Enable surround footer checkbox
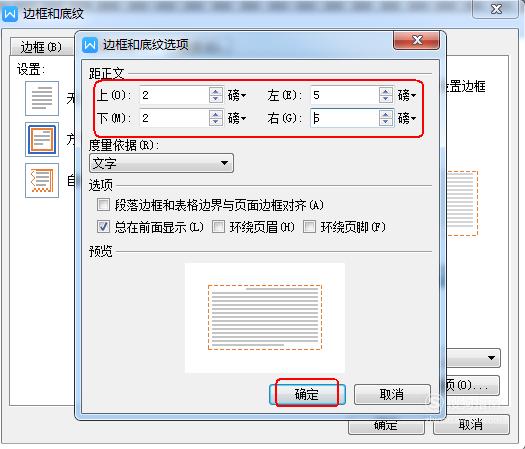 (309, 227)
